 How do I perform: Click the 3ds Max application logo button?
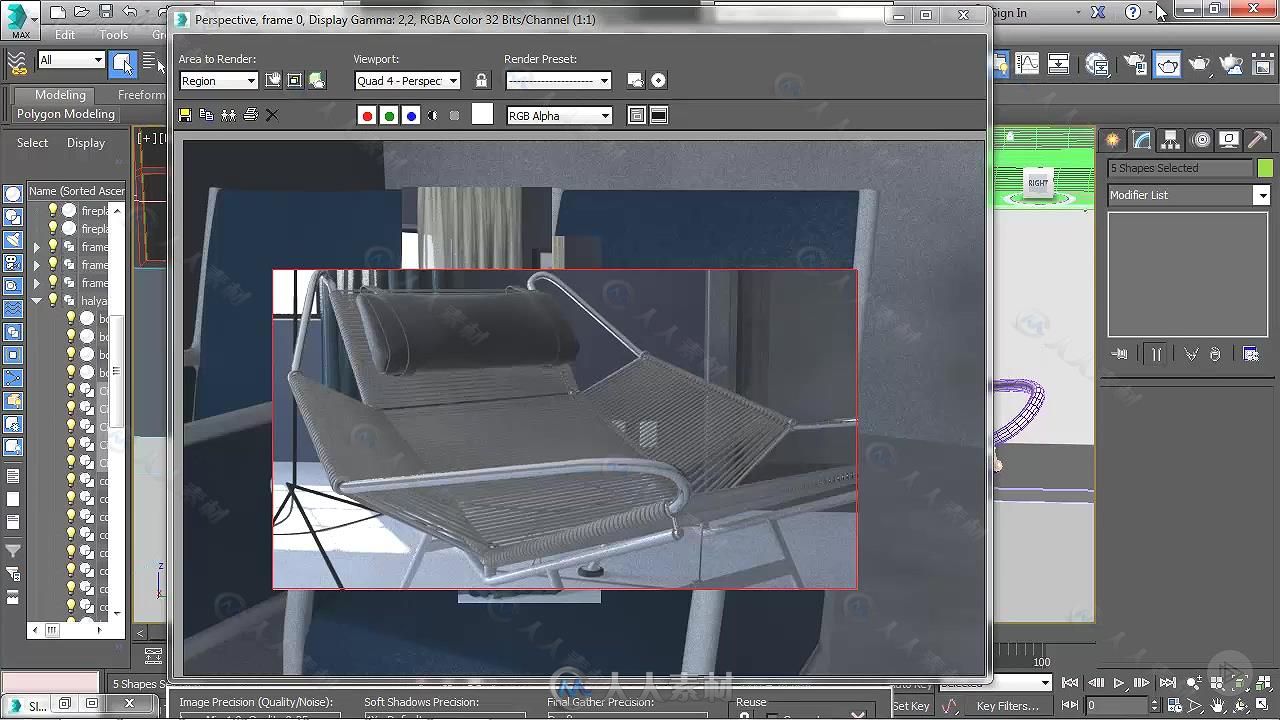point(20,20)
